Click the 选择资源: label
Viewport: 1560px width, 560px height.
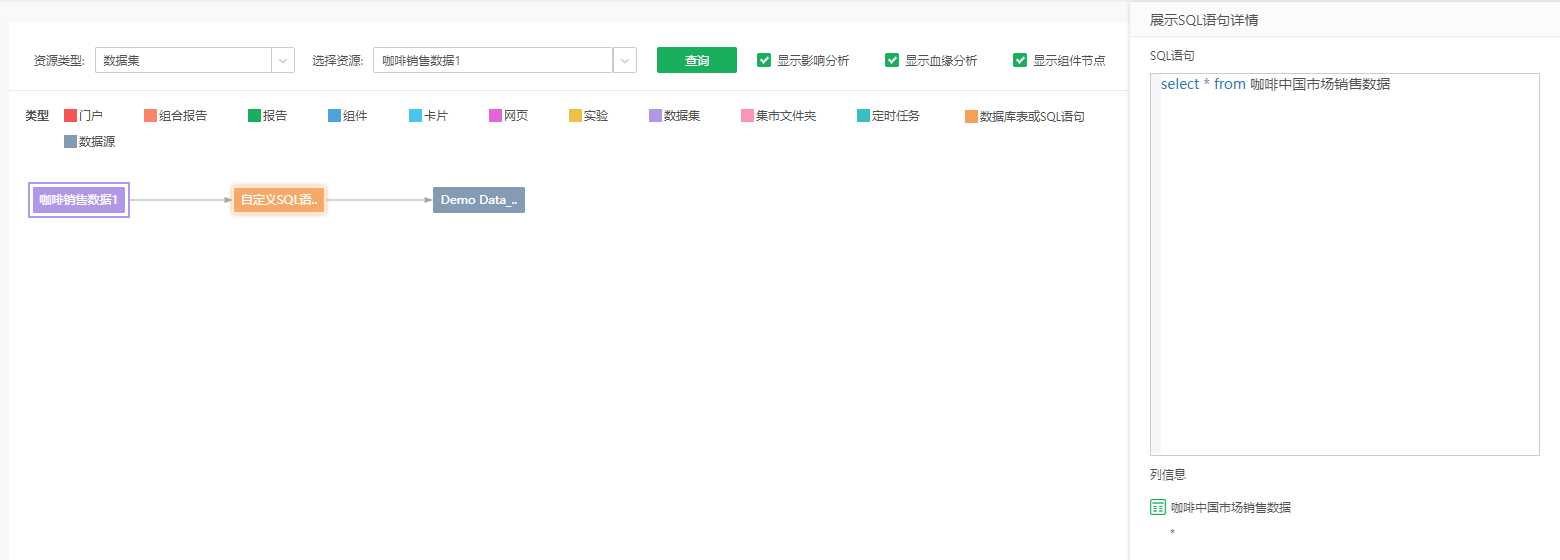[x=338, y=61]
